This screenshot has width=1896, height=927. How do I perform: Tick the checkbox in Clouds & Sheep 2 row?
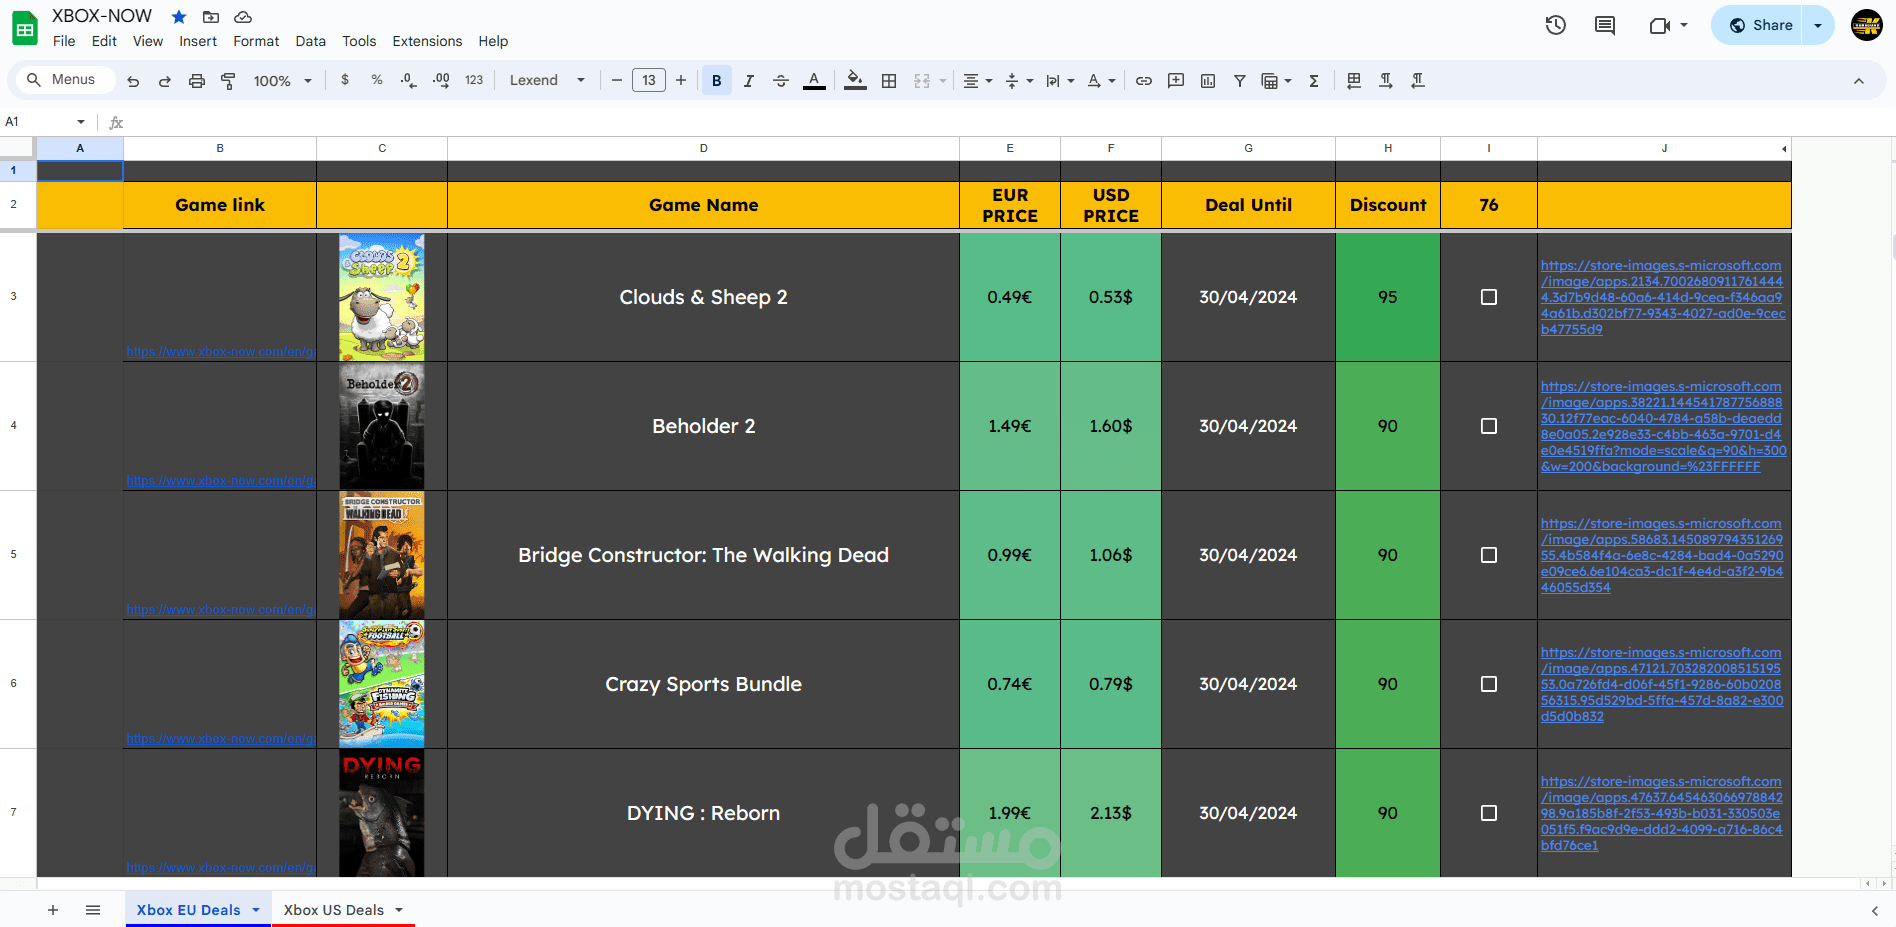coord(1489,297)
